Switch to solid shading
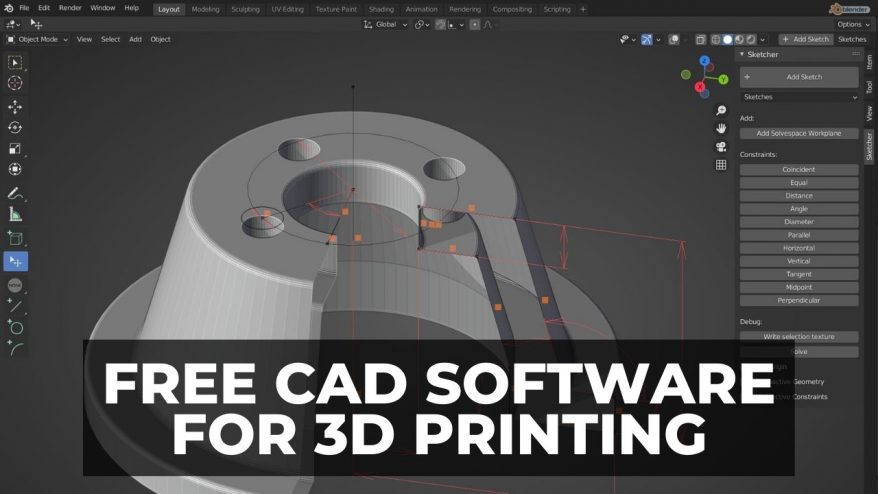The height and width of the screenshot is (494, 878). click(727, 39)
